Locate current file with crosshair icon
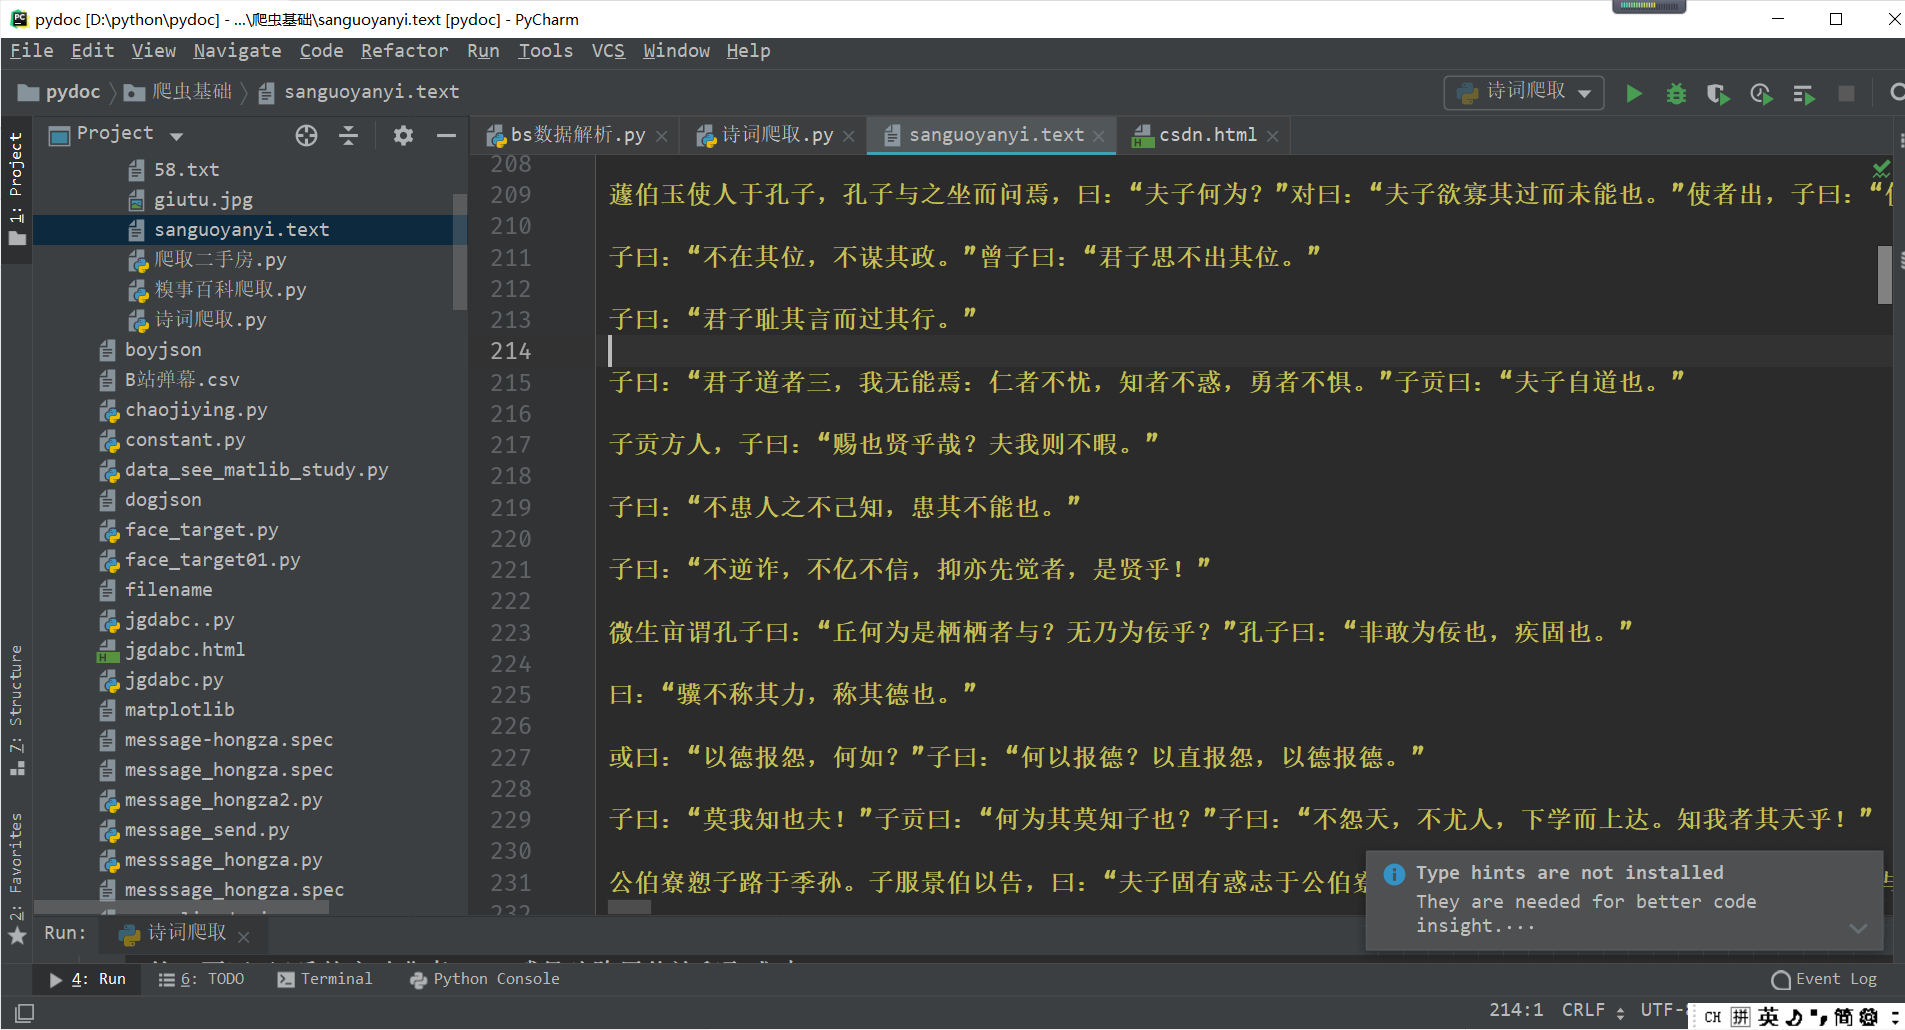The width and height of the screenshot is (1905, 1030). tap(306, 135)
